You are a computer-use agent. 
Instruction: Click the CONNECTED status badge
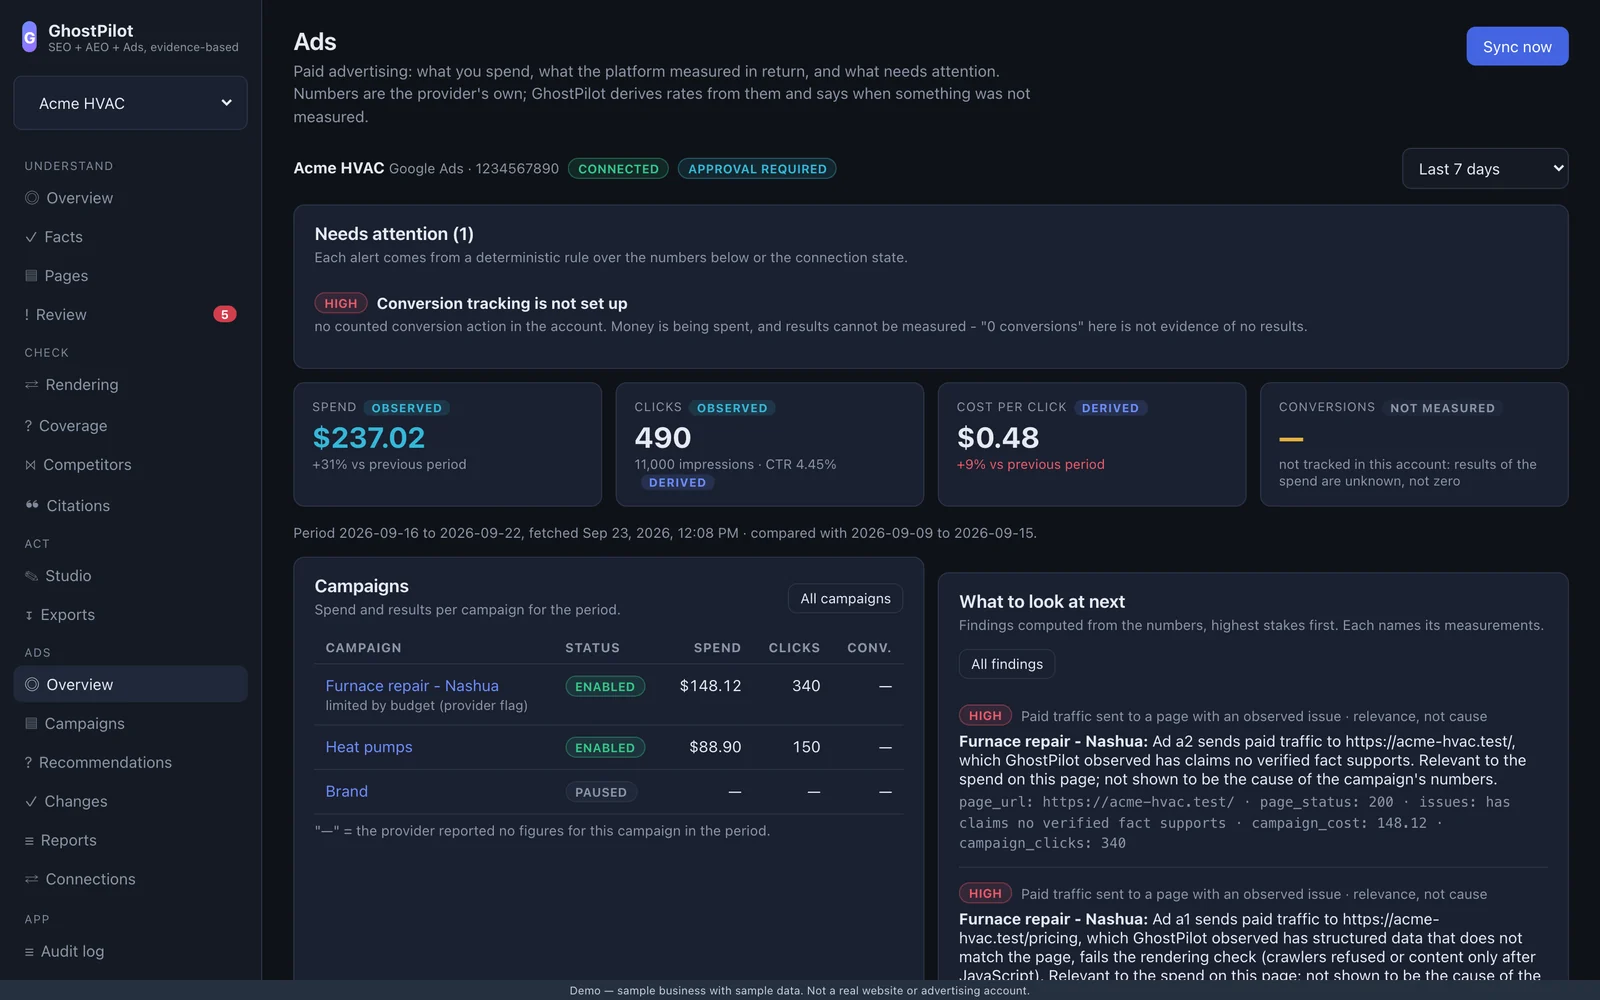(x=618, y=169)
